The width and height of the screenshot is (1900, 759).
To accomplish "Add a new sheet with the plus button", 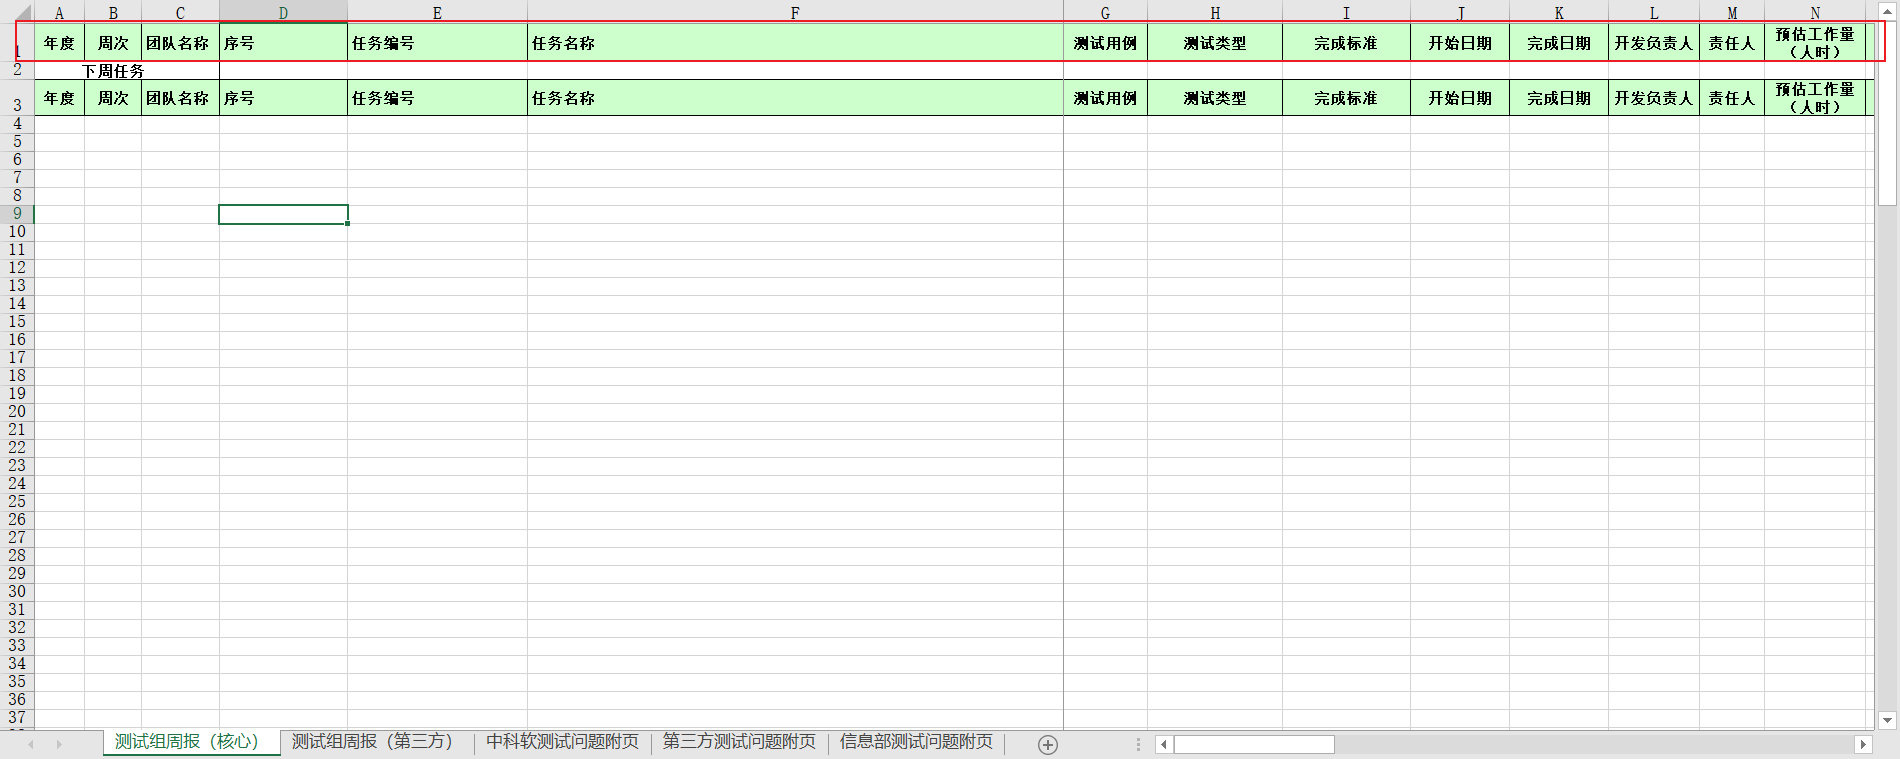I will pos(1048,744).
